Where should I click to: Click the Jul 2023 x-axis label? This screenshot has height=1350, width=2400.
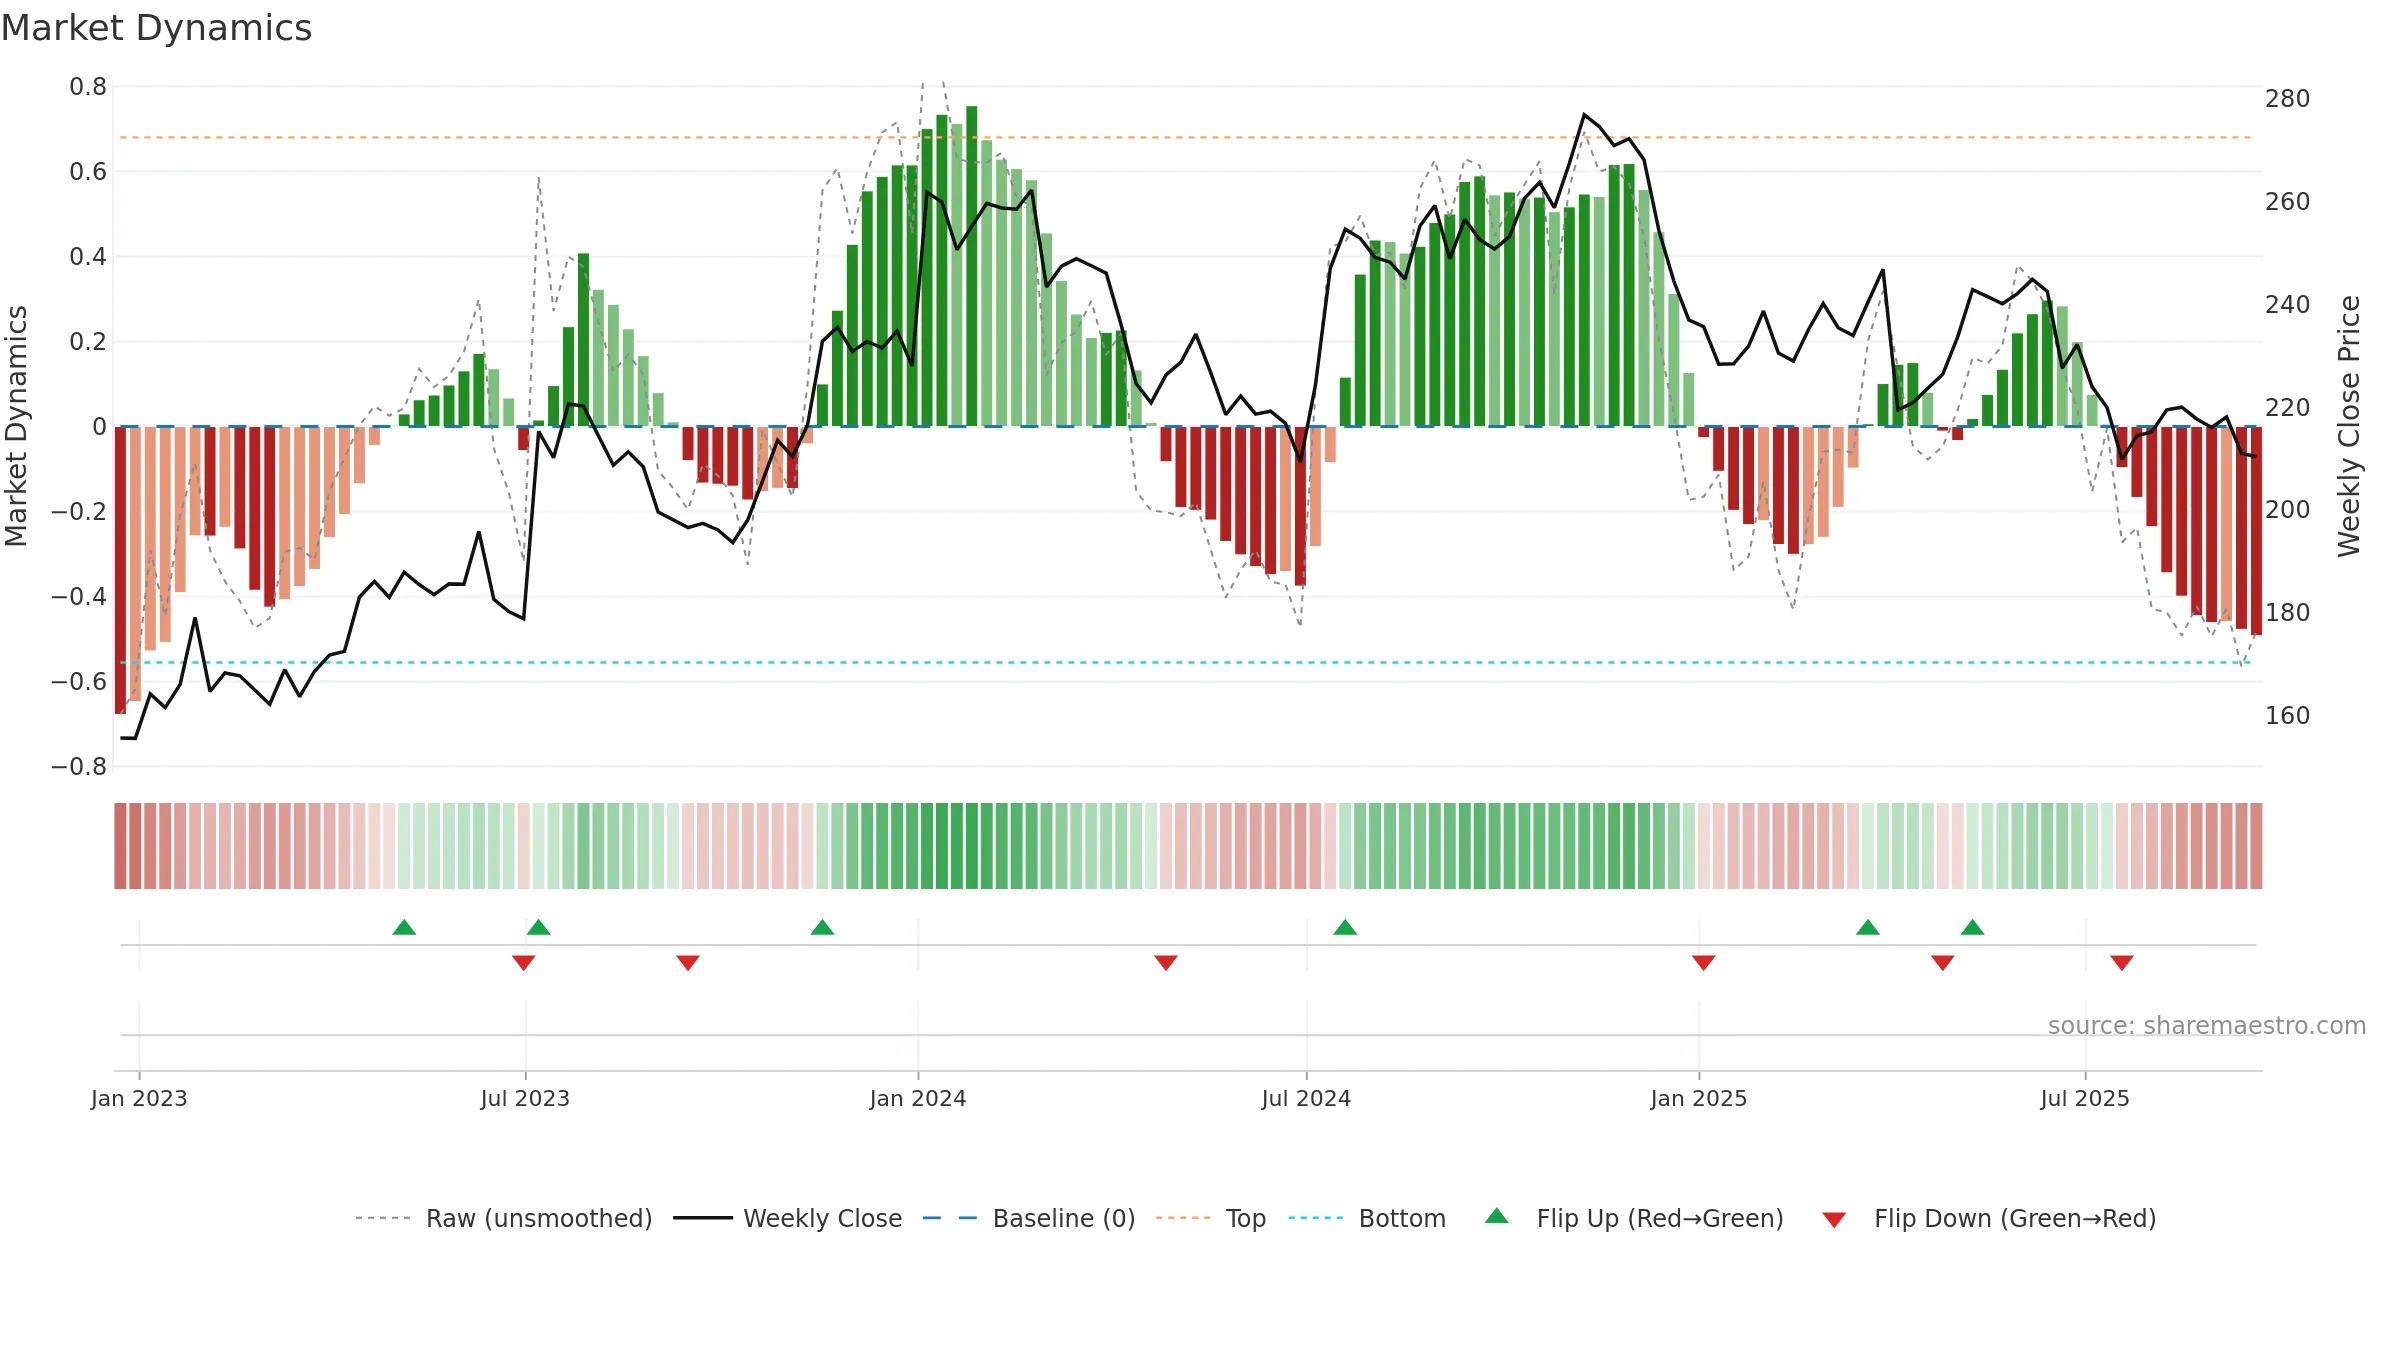click(525, 1098)
